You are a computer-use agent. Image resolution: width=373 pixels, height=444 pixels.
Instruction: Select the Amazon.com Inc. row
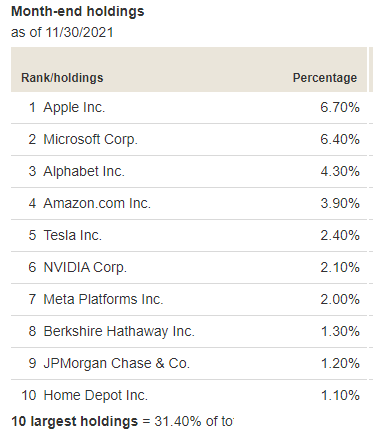[189, 203]
